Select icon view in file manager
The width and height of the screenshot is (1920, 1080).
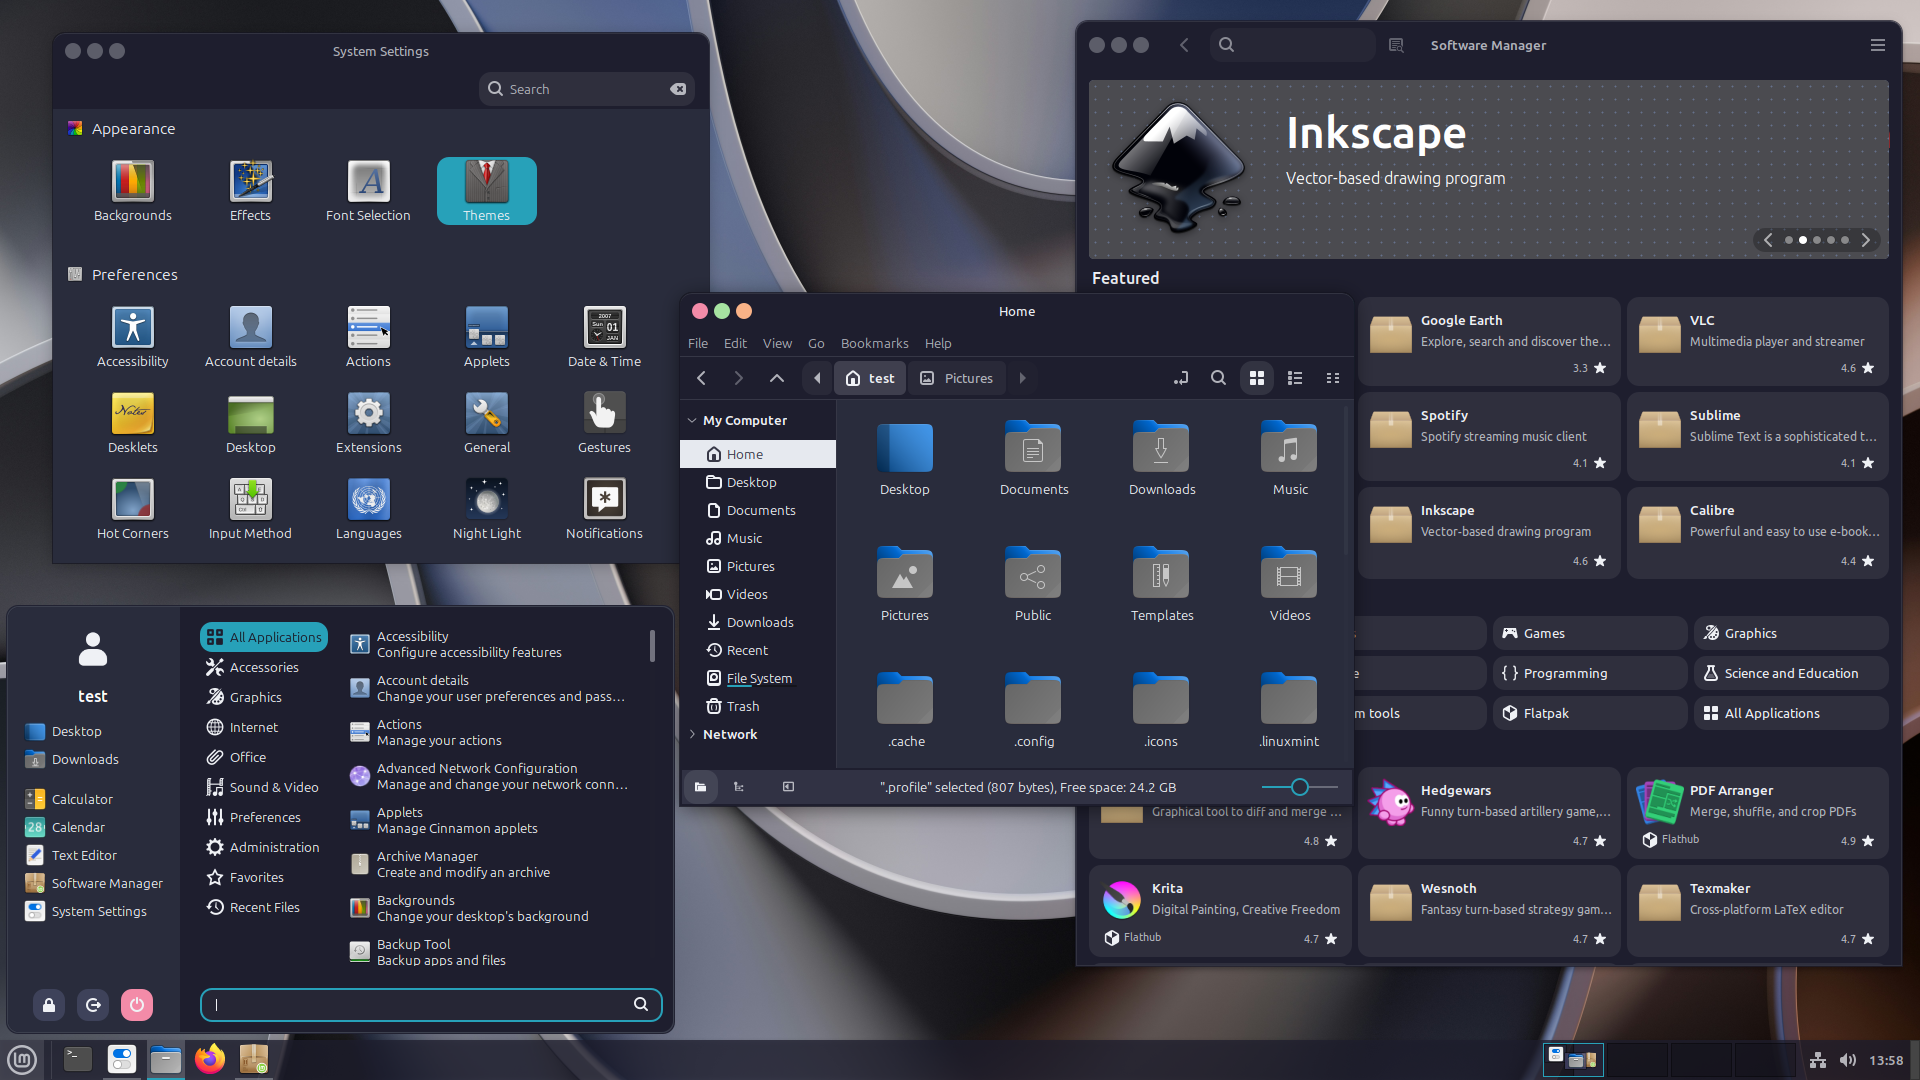(x=1257, y=378)
